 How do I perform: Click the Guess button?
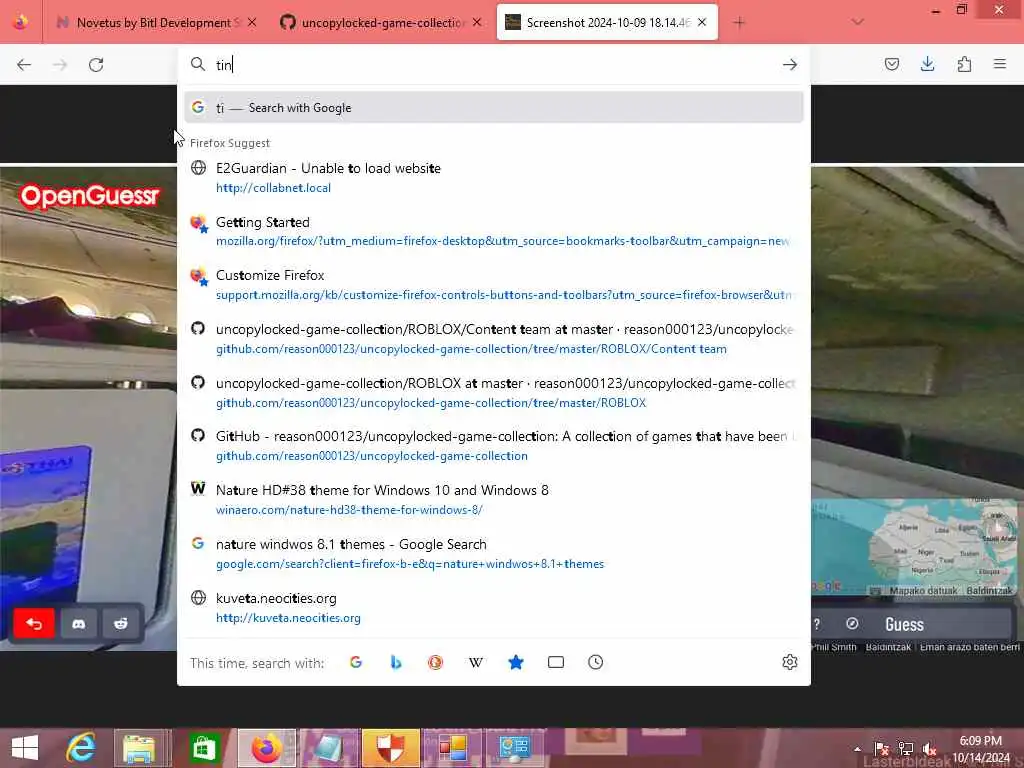point(904,624)
